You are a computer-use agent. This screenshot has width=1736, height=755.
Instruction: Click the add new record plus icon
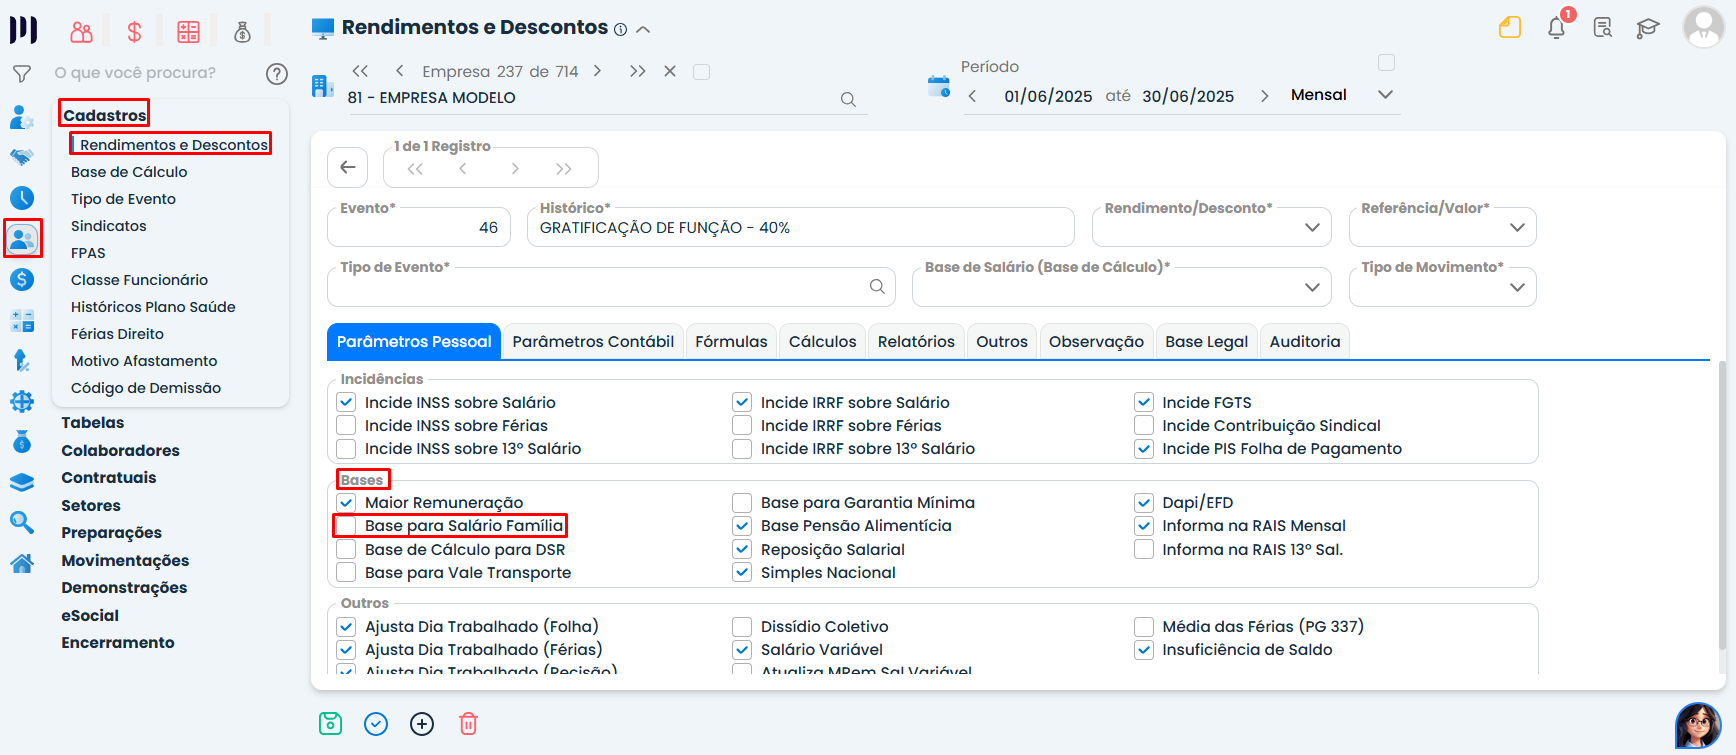tap(422, 724)
